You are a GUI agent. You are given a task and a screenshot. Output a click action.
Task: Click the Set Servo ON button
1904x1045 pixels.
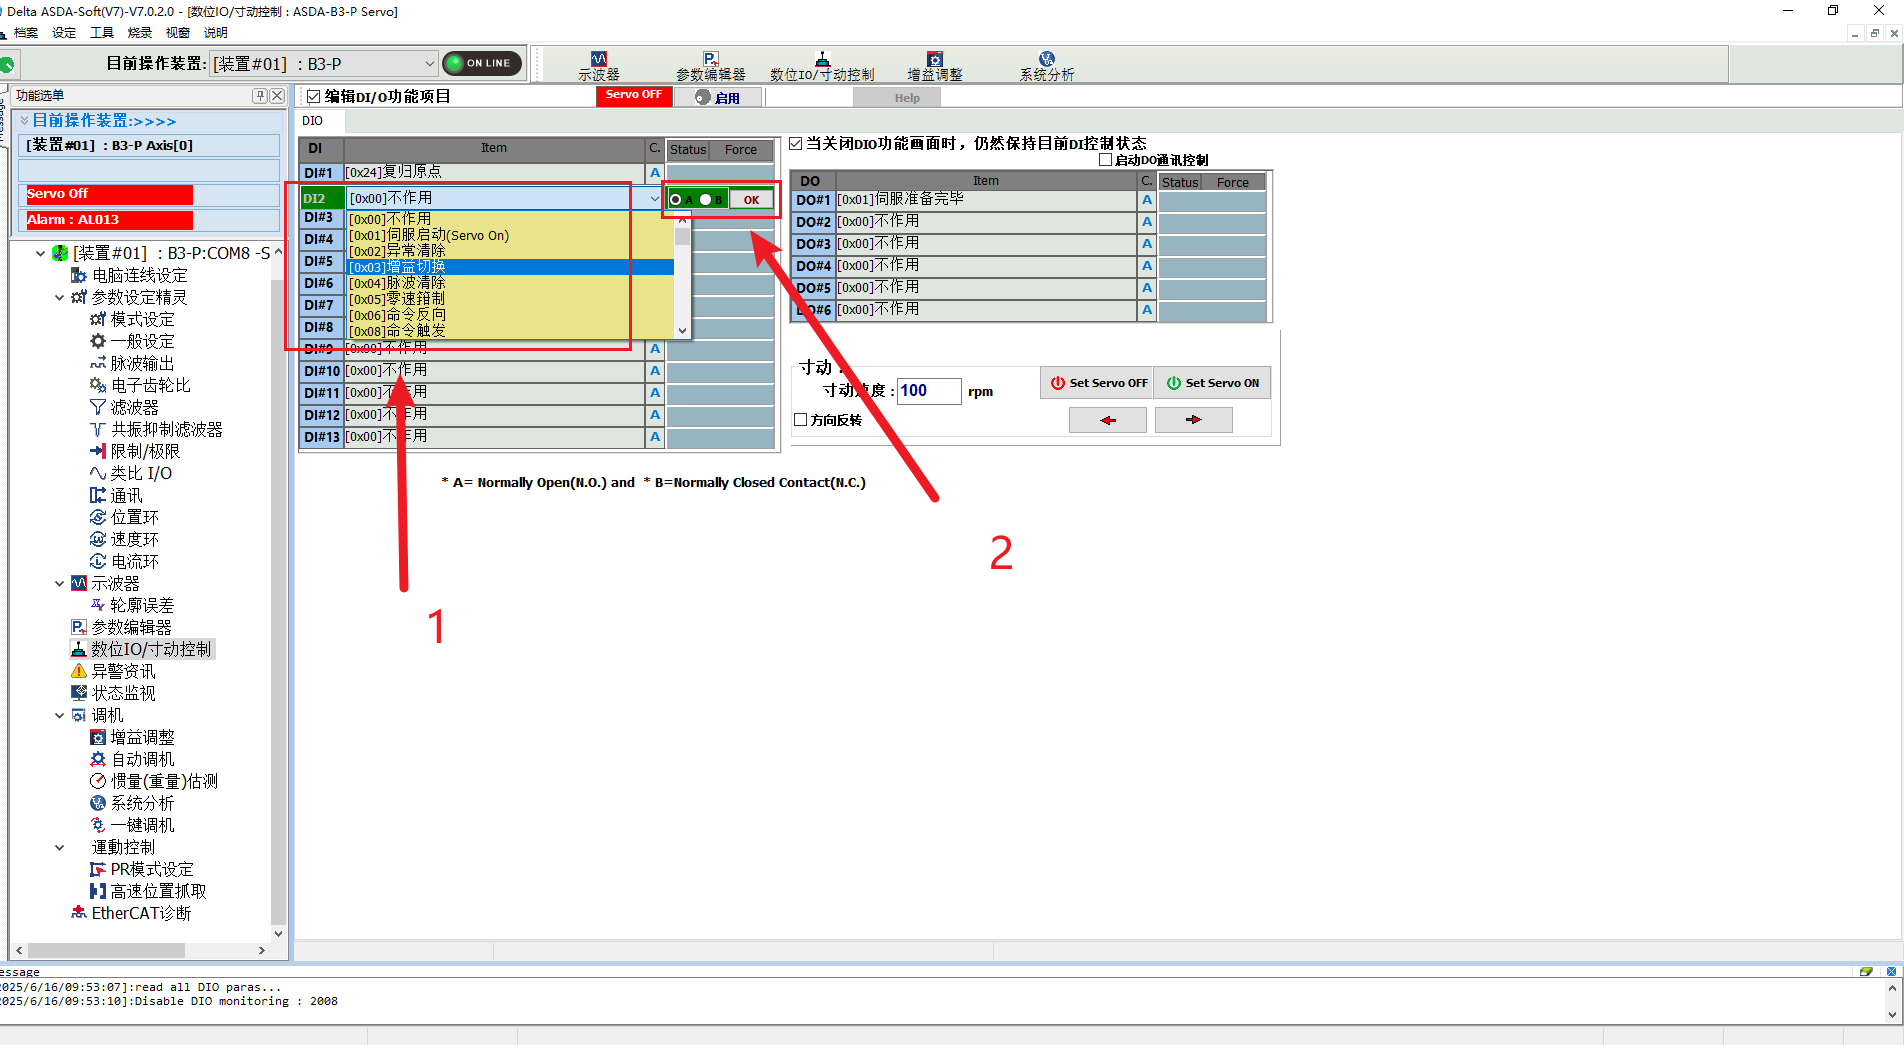click(x=1212, y=383)
